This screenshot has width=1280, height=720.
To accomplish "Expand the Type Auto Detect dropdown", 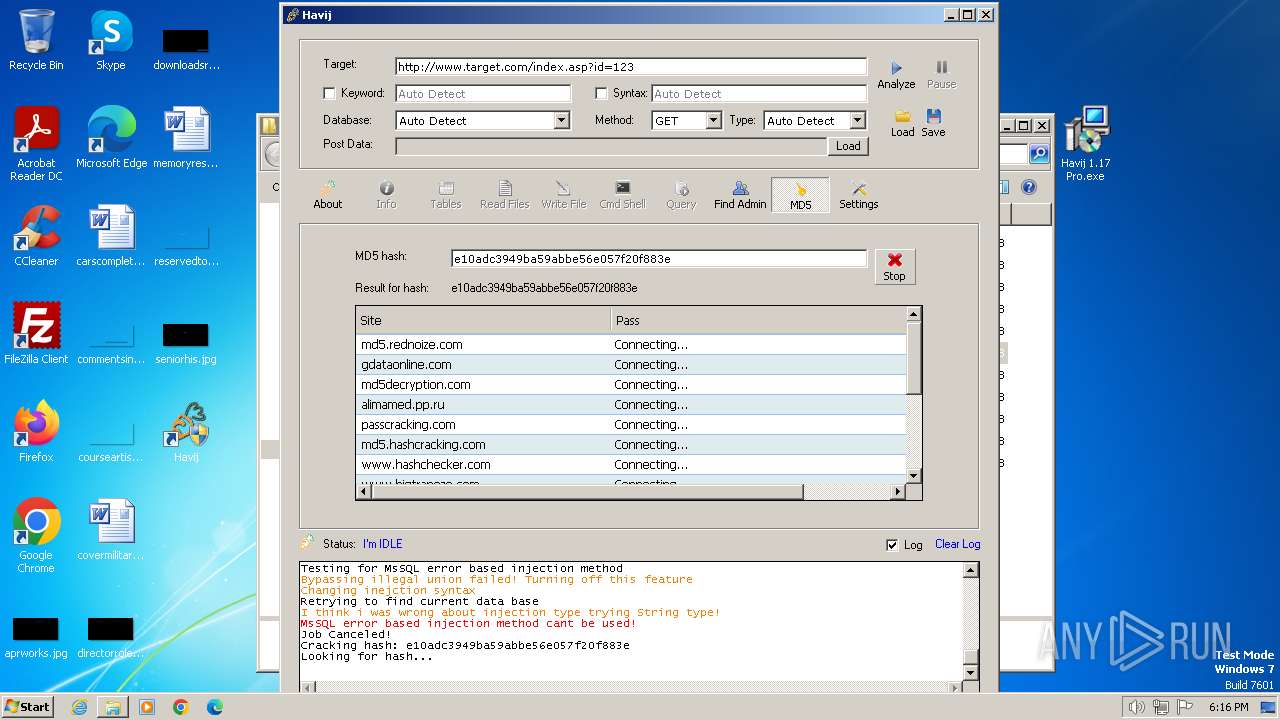I will point(857,121).
